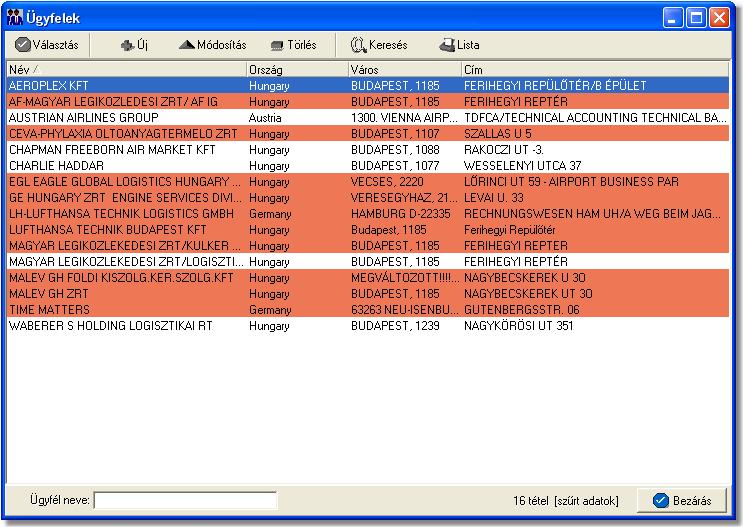Select CEVA-PHYLAXIA OLTOANYAGTERMELO ZRT row

(x=368, y=134)
